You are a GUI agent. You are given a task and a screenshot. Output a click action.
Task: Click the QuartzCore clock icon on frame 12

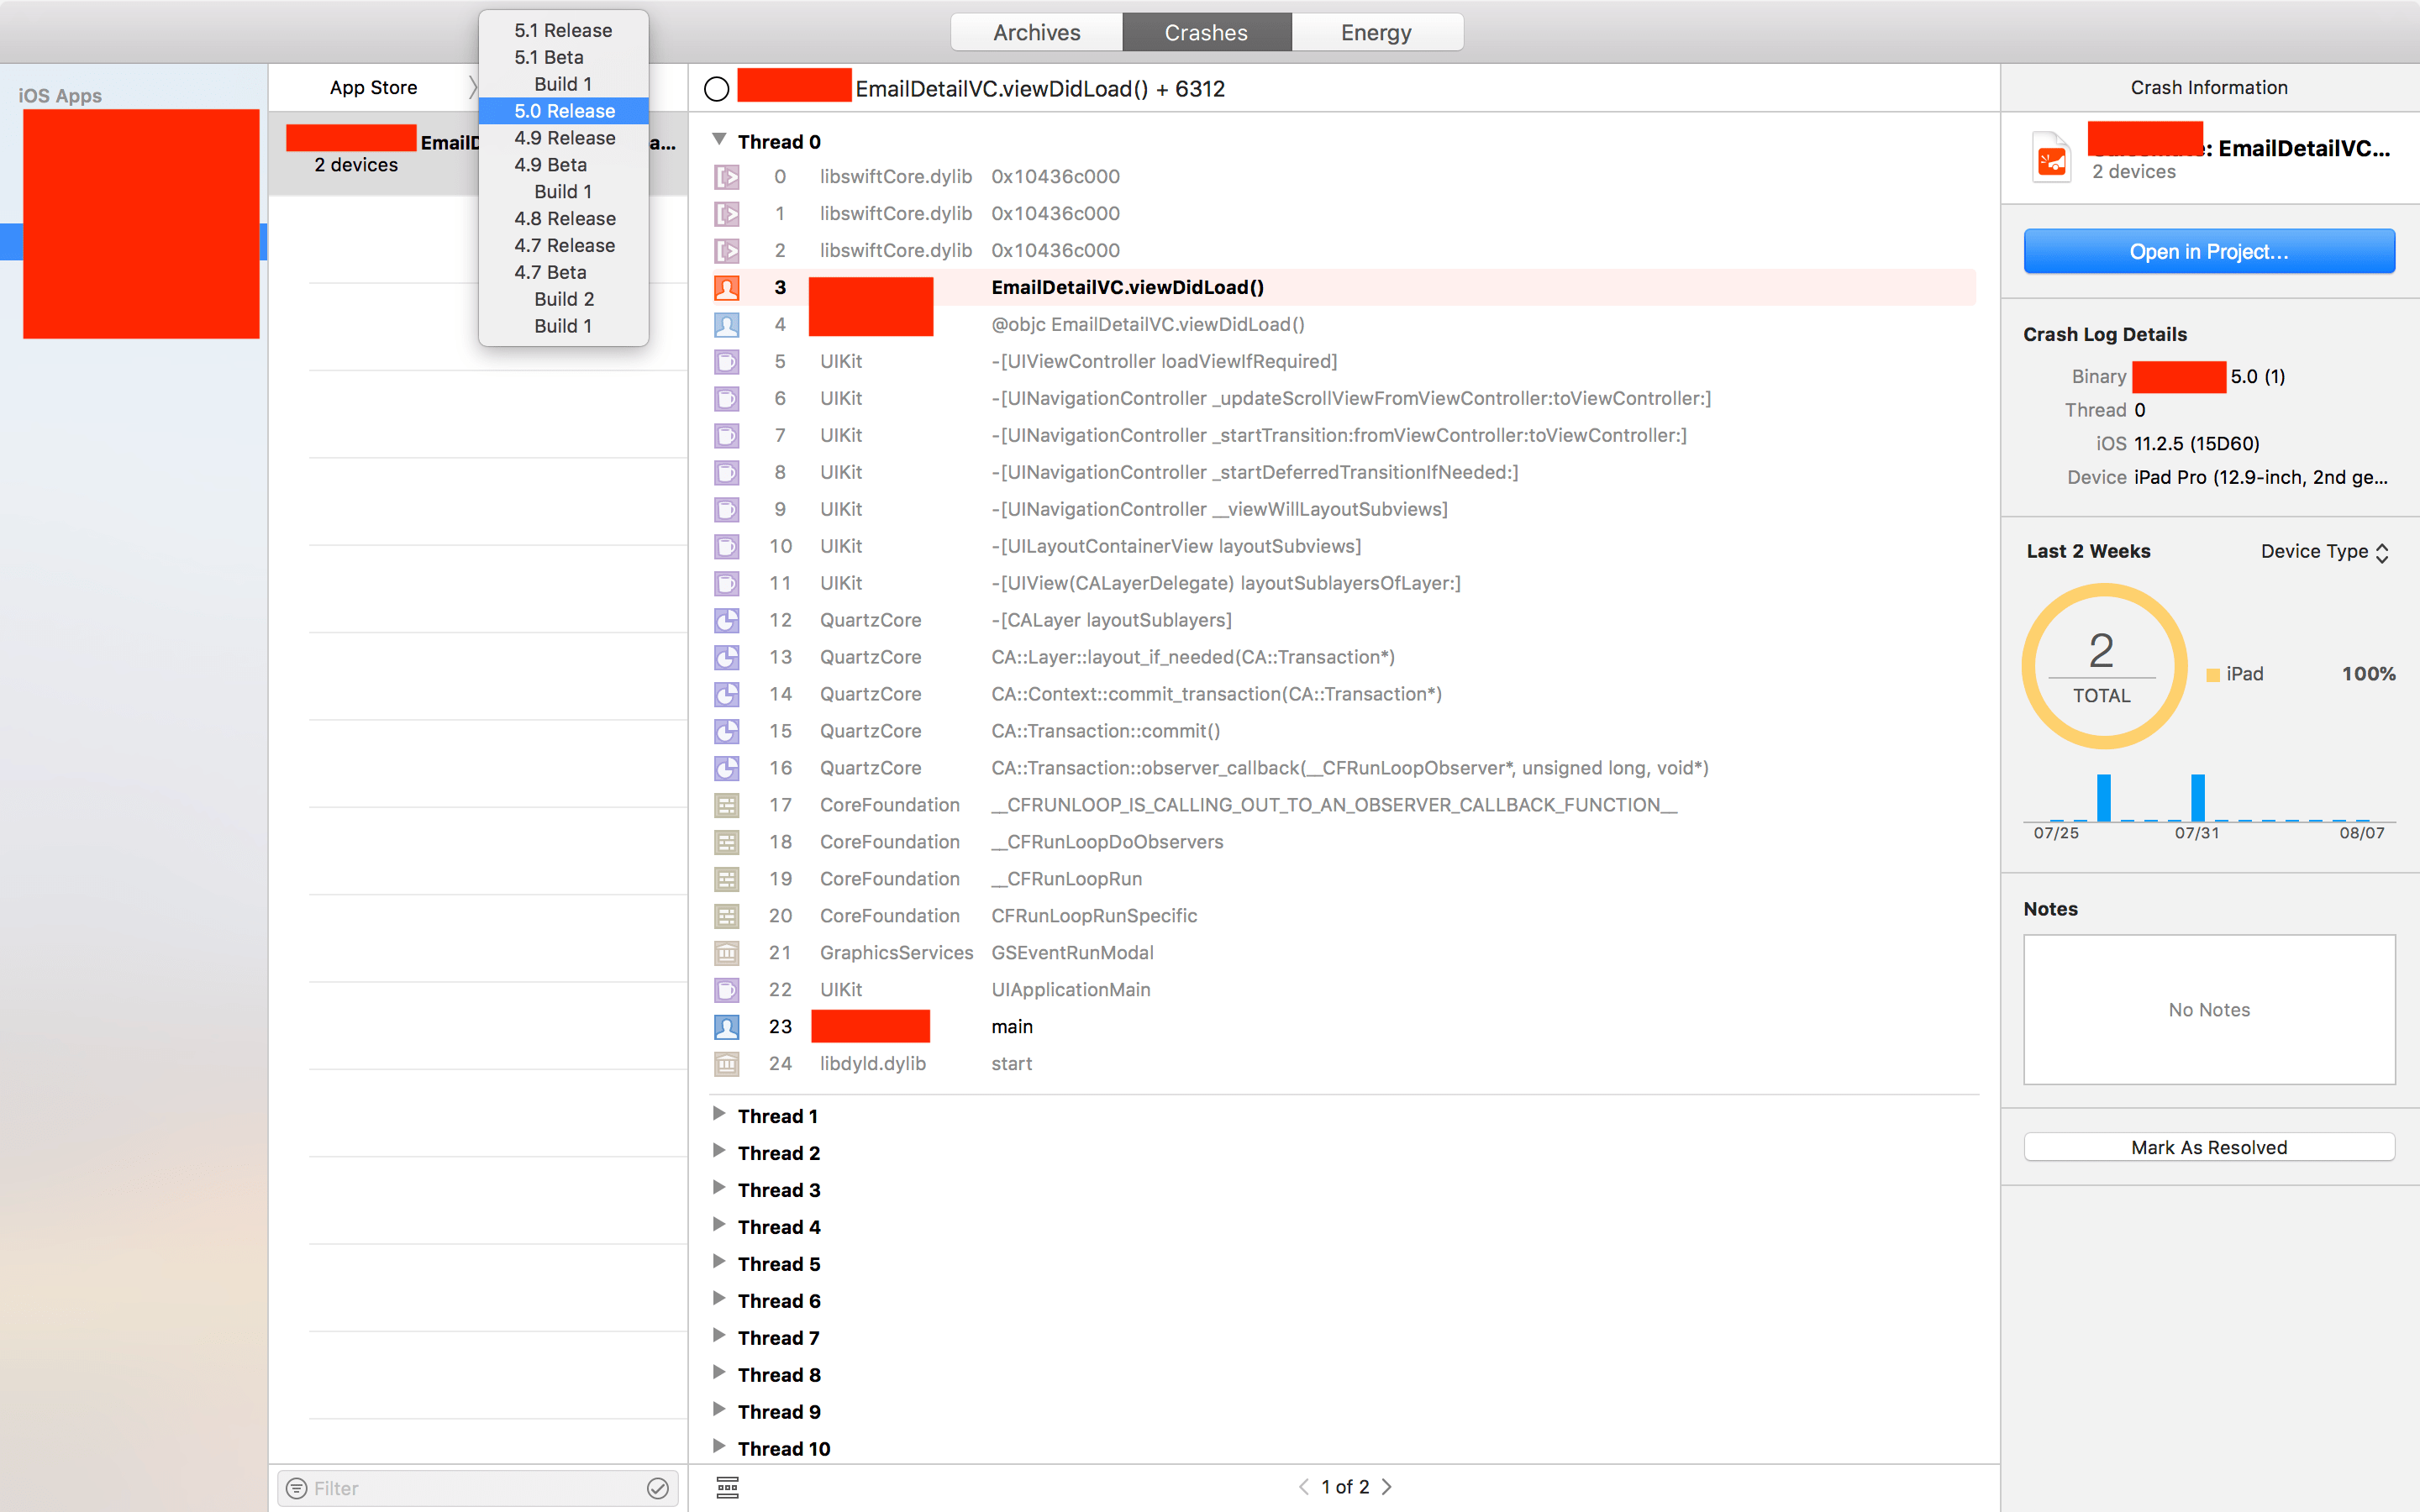pyautogui.click(x=727, y=620)
